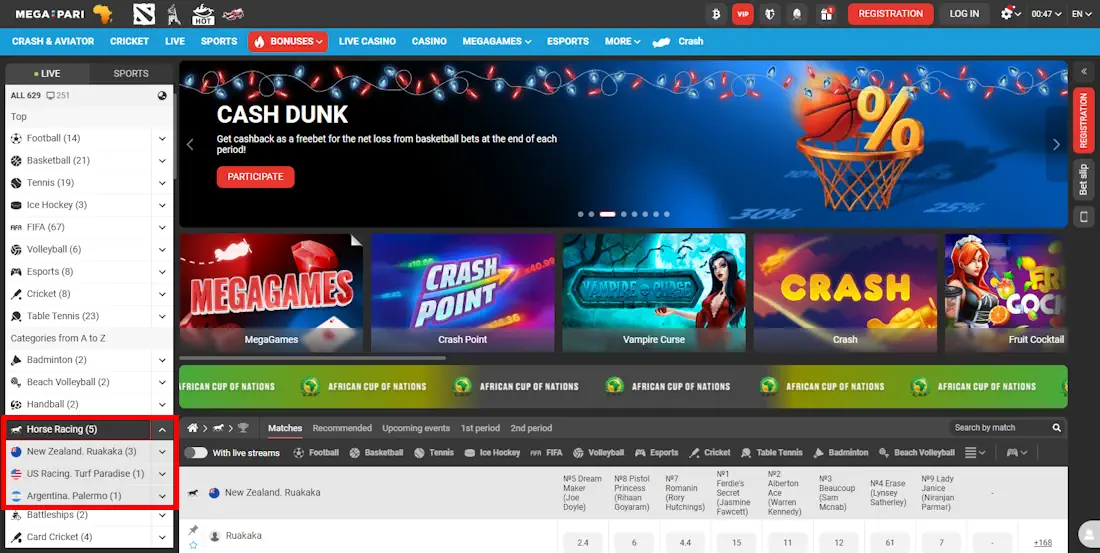Open Bet slip on the right rail
Viewport: 1100px width, 553px height.
pos(1084,179)
